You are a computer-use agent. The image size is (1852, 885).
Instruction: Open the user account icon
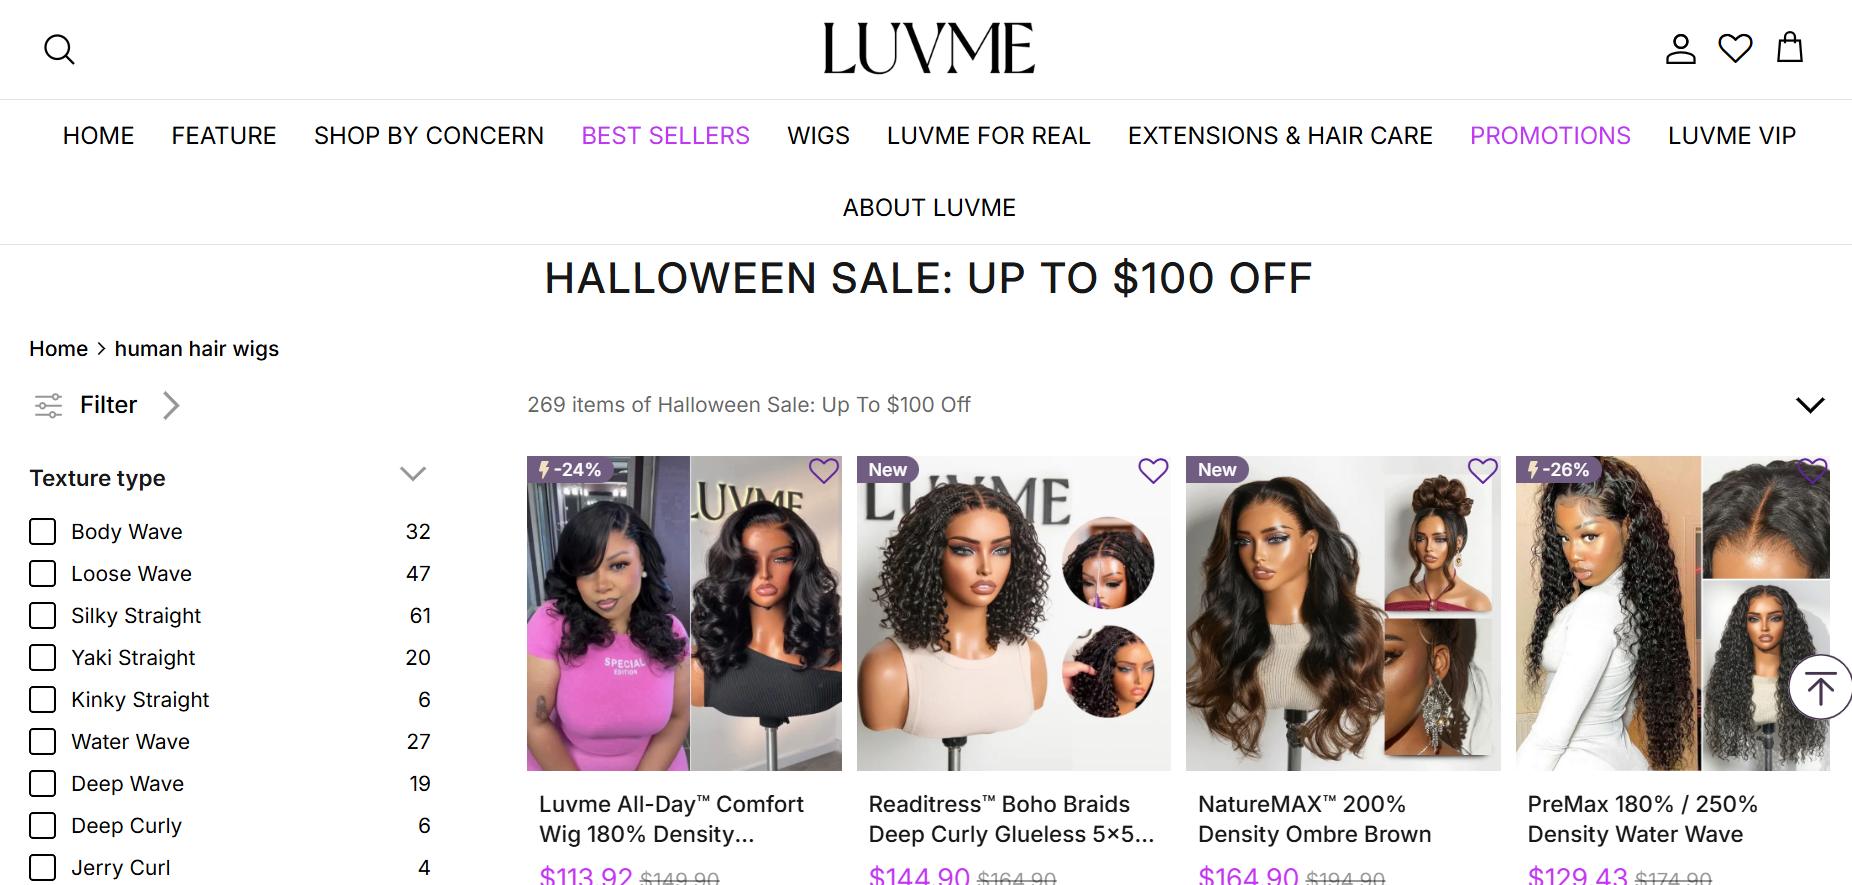click(1681, 49)
